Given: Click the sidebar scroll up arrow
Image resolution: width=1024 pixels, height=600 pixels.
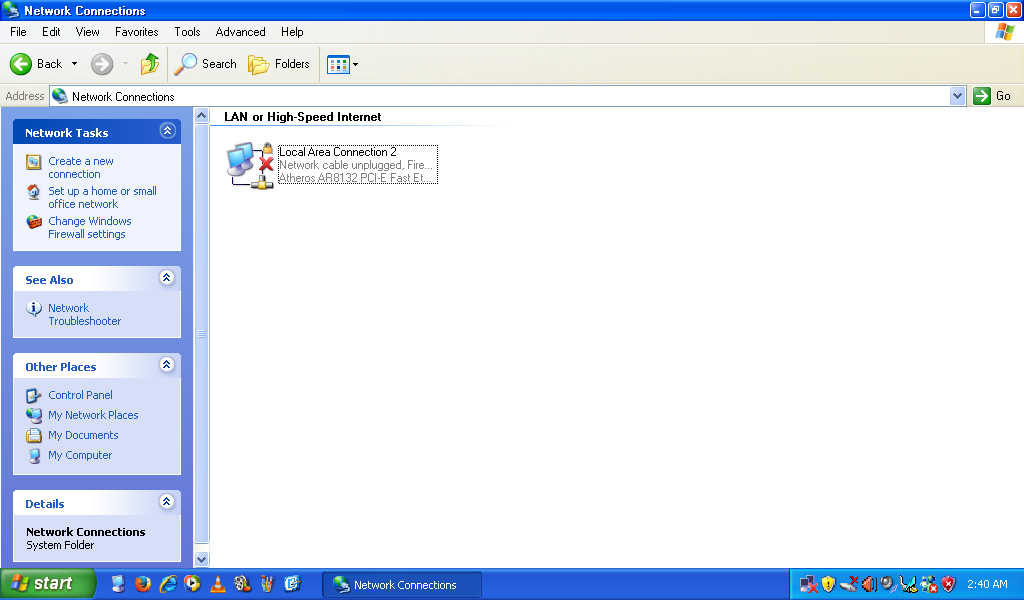Looking at the screenshot, I should click(x=202, y=116).
